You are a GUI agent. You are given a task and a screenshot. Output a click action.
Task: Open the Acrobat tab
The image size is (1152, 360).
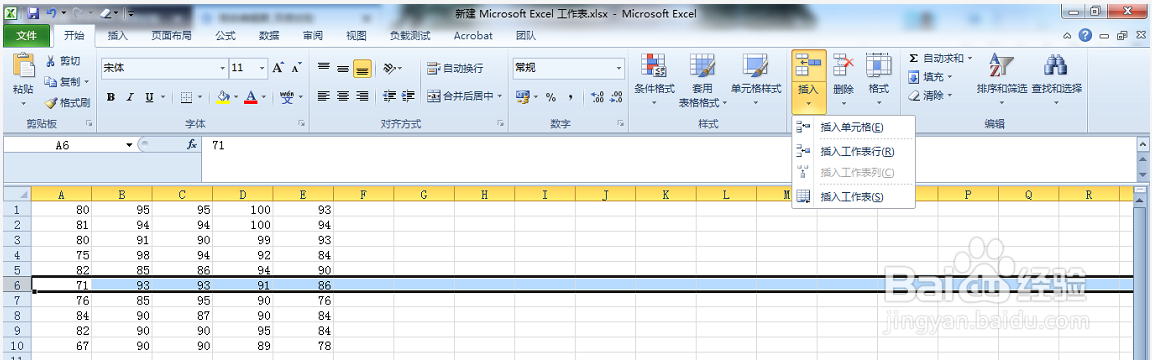tap(473, 35)
